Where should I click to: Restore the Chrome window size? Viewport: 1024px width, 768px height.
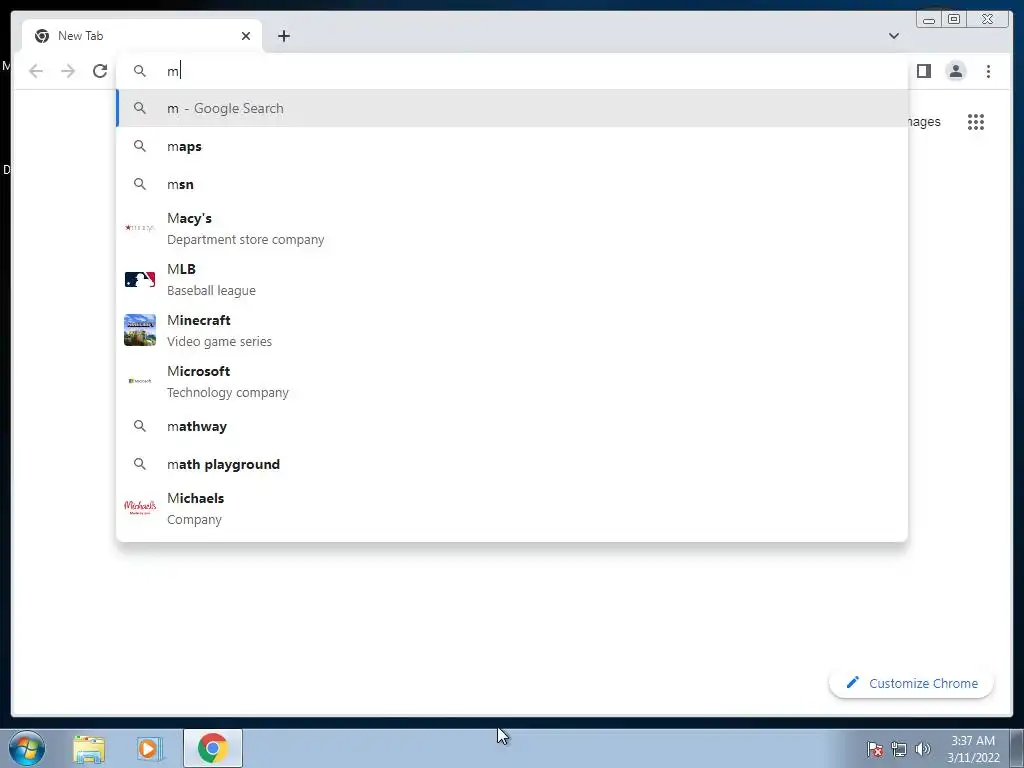pos(953,19)
